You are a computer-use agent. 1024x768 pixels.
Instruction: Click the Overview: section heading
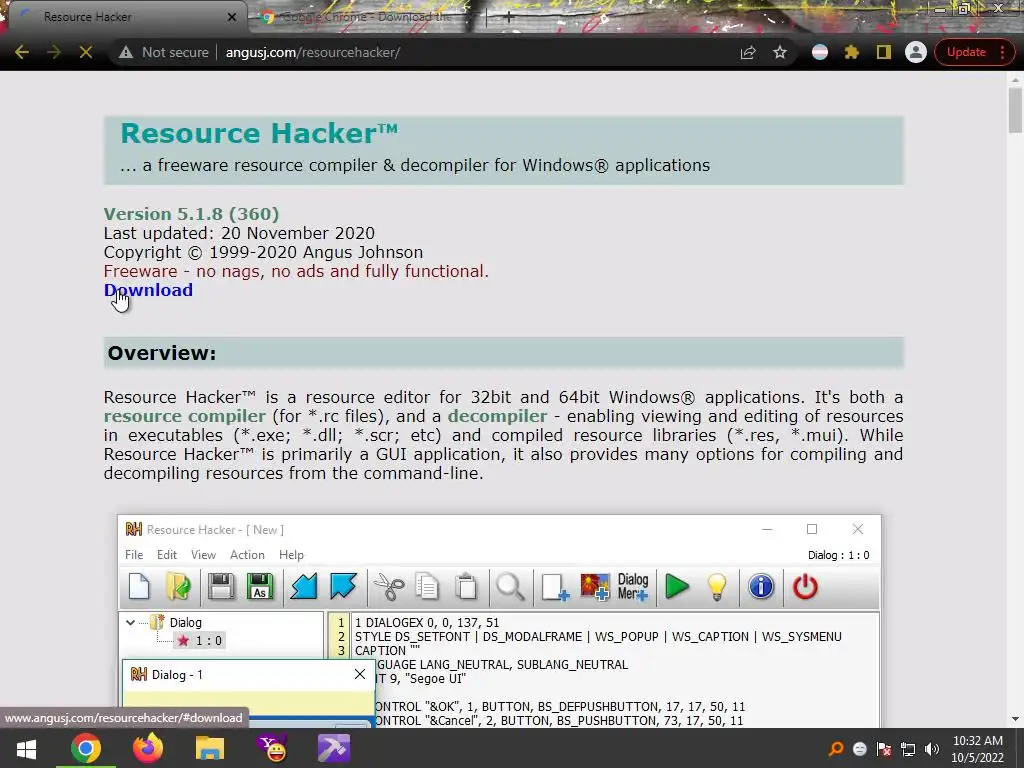(x=162, y=353)
